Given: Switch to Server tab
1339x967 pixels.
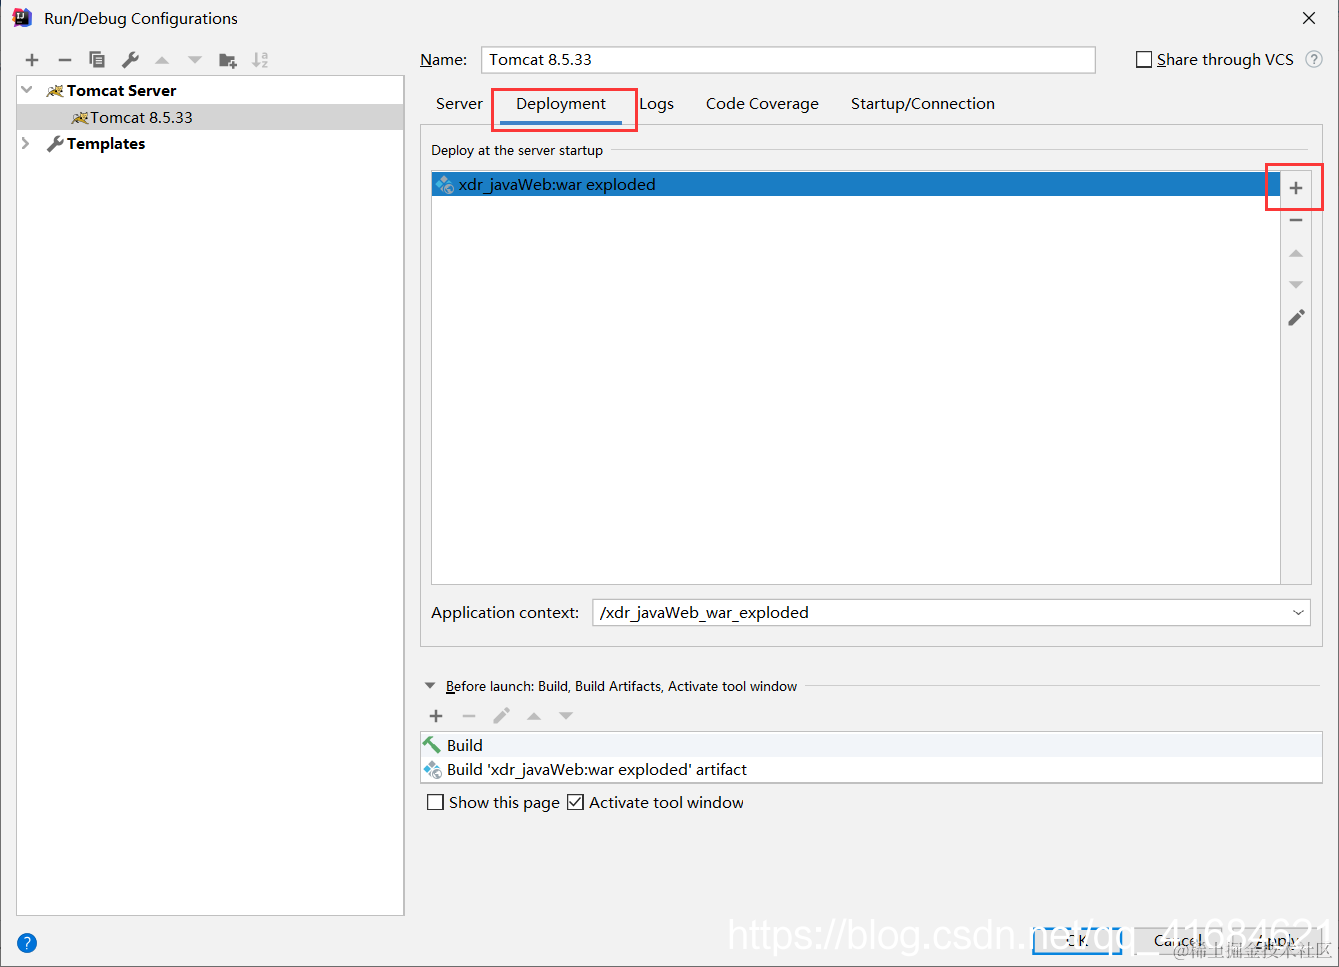Looking at the screenshot, I should click(x=459, y=103).
